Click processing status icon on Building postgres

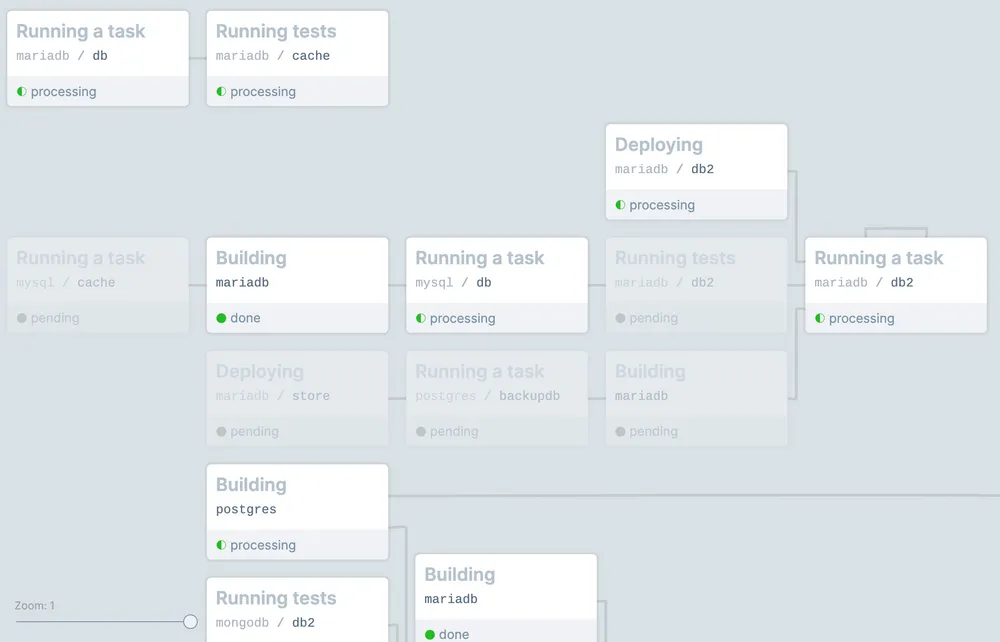(221, 545)
